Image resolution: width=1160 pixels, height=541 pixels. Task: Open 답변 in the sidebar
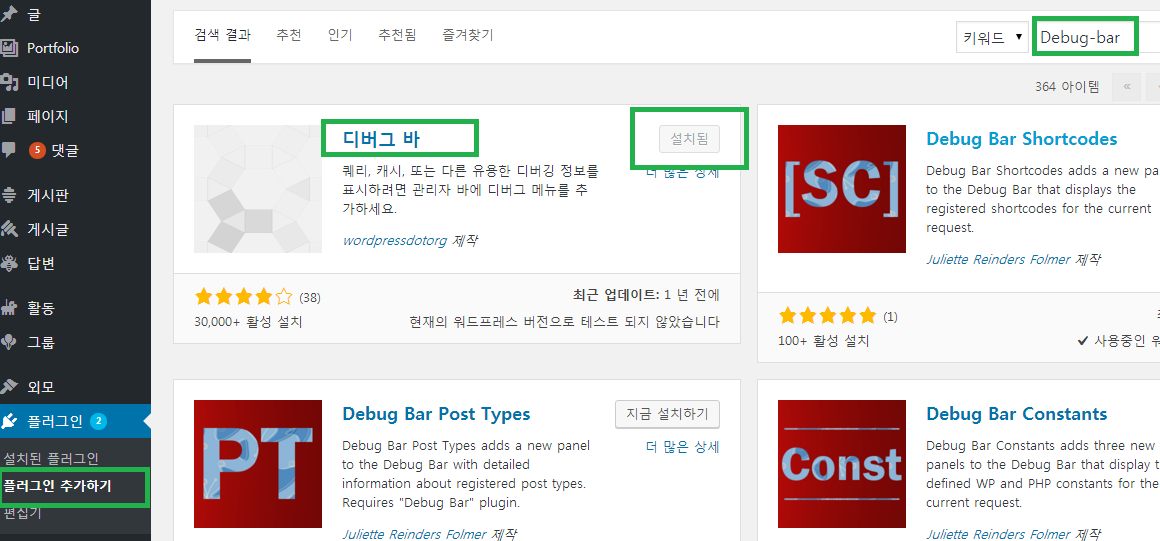[41, 263]
